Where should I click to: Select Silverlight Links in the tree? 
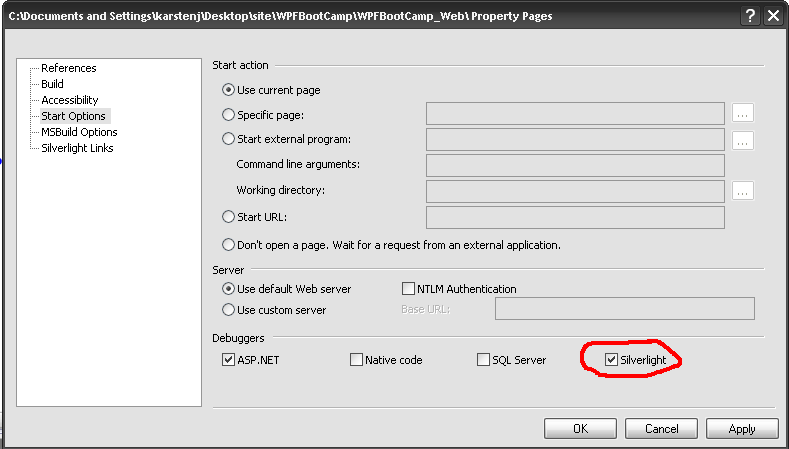point(77,148)
